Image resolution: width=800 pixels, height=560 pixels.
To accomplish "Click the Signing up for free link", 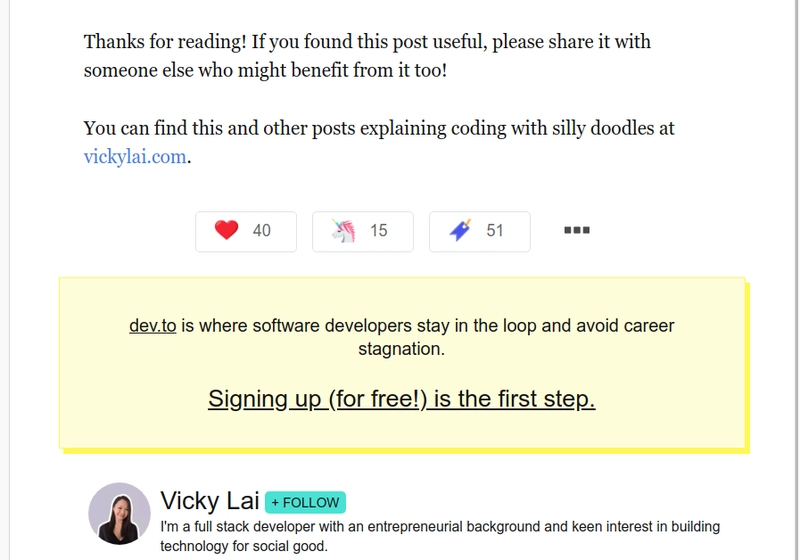I will [x=402, y=399].
